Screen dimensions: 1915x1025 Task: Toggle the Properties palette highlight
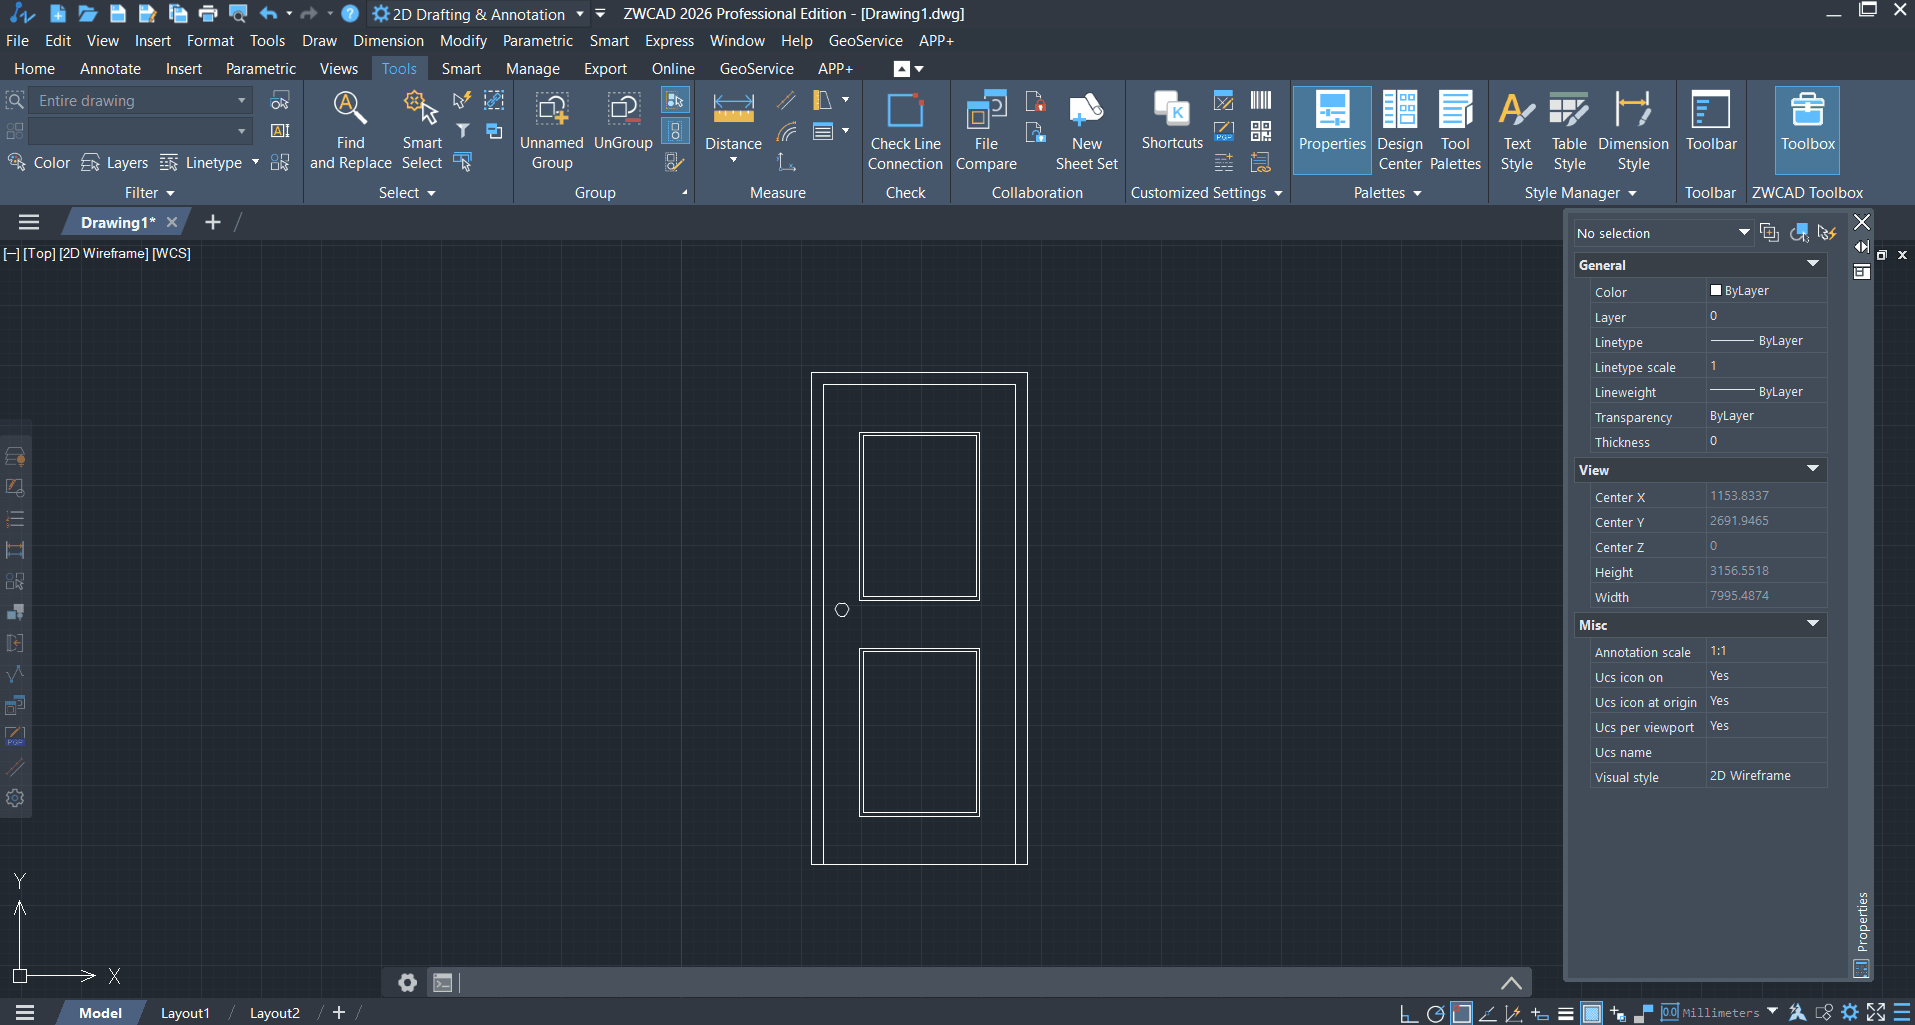pos(1331,128)
